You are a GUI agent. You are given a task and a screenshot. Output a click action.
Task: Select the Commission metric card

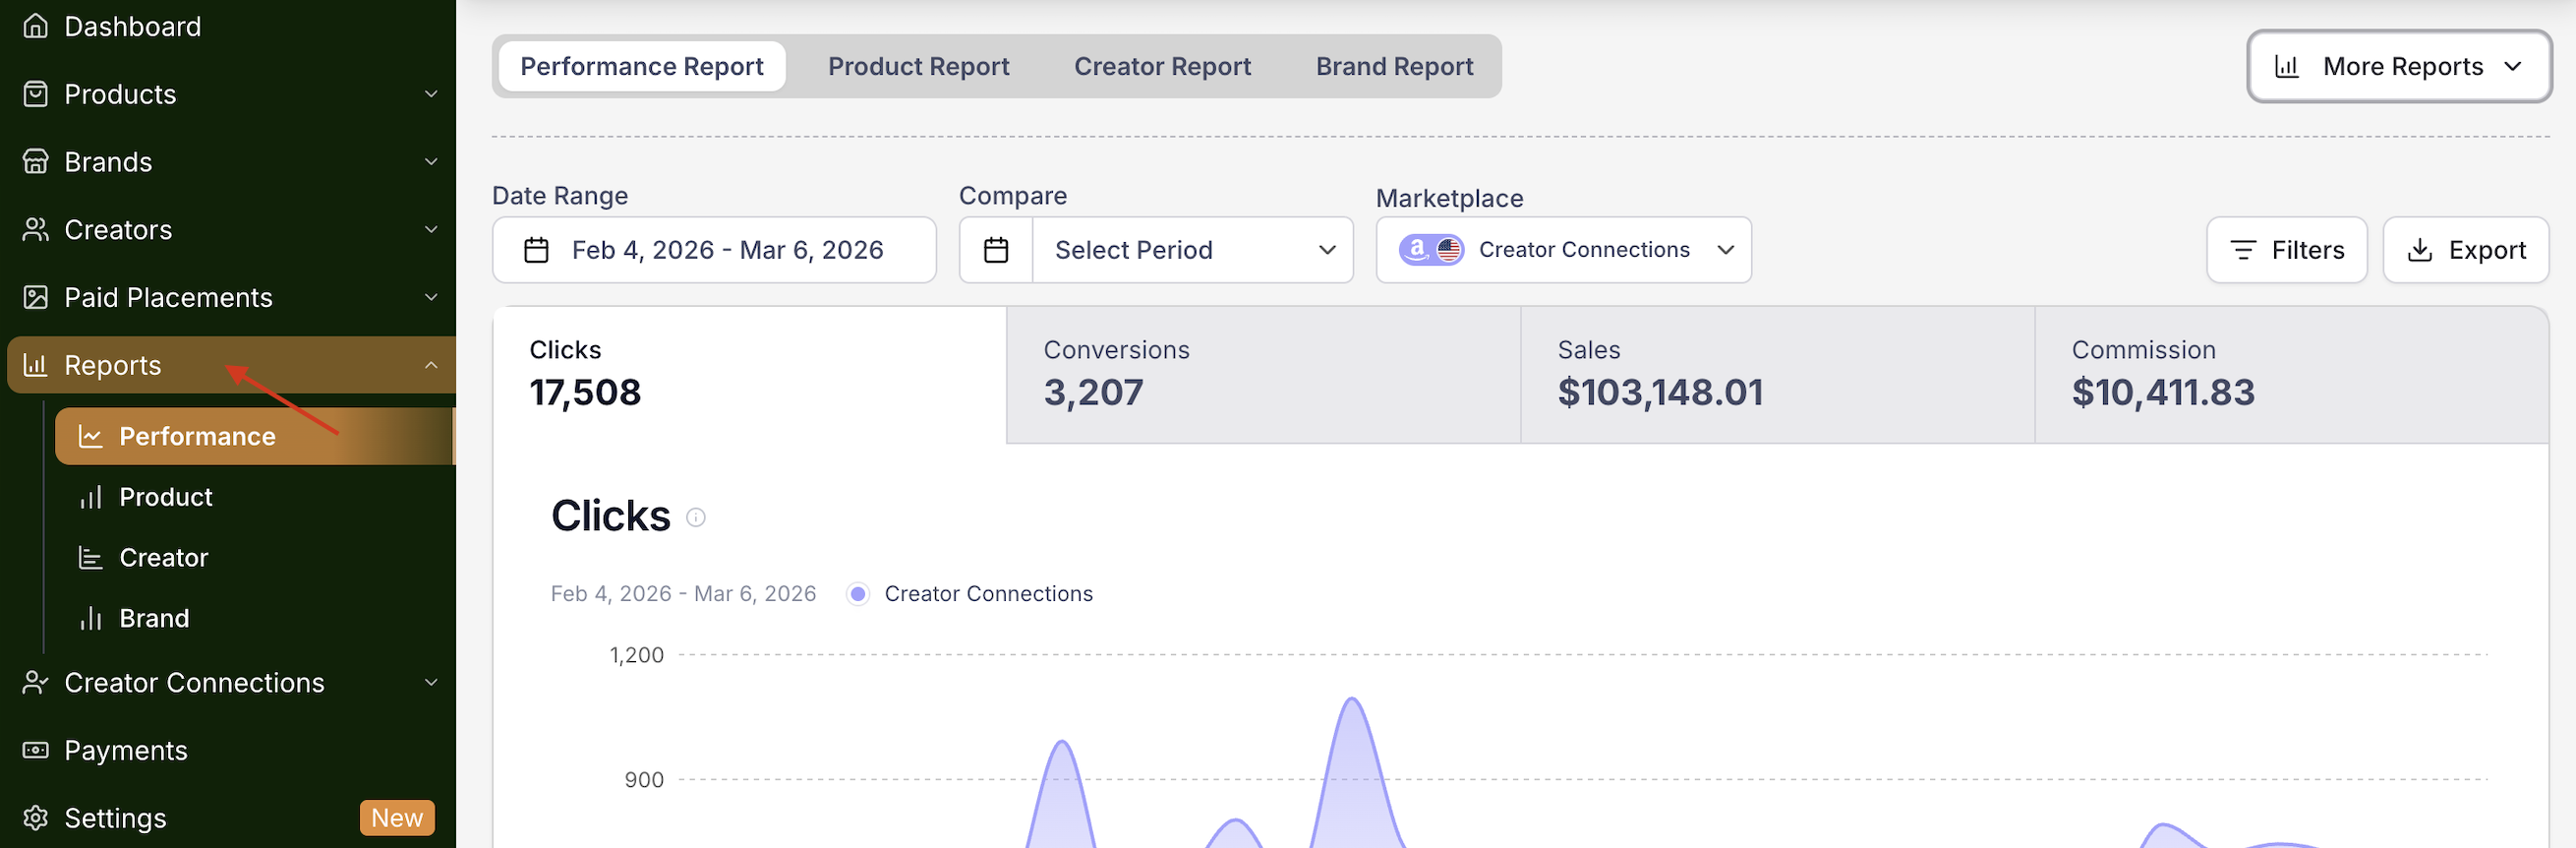click(2290, 375)
